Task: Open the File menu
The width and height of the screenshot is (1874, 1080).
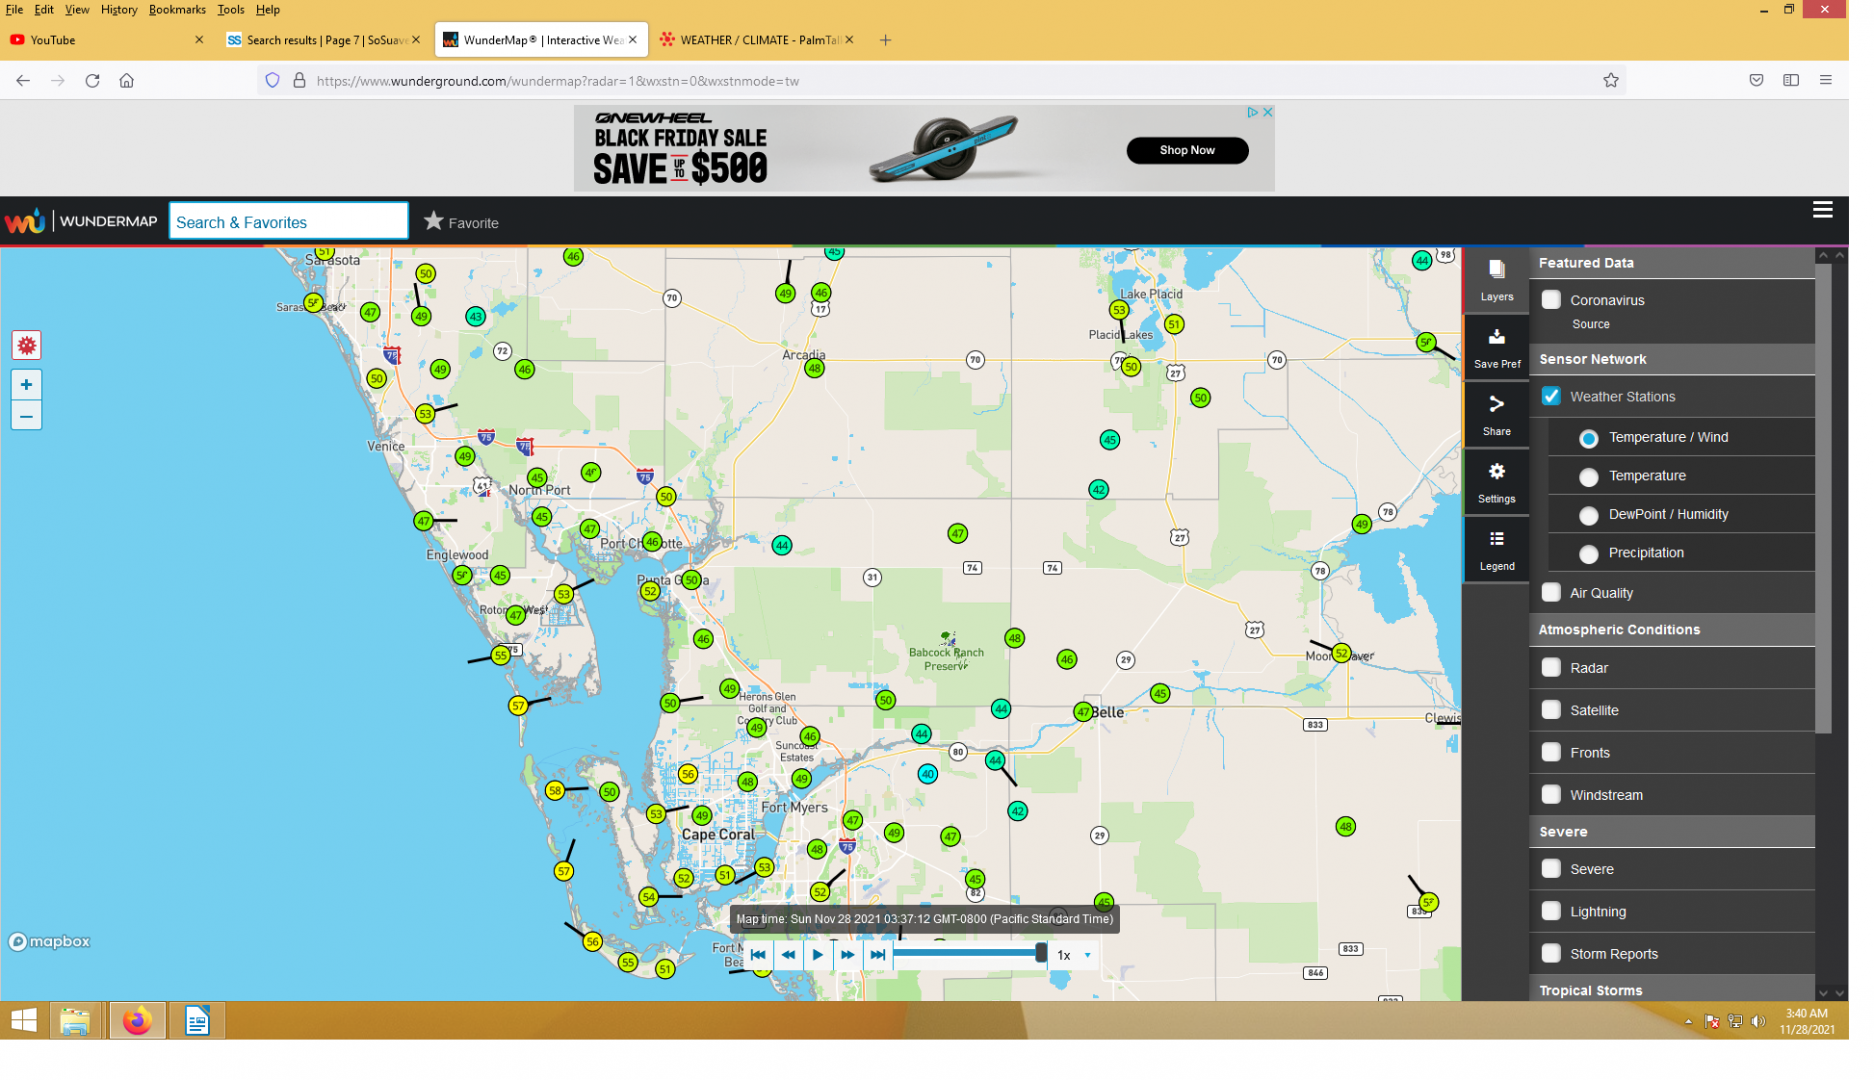Action: (x=14, y=10)
